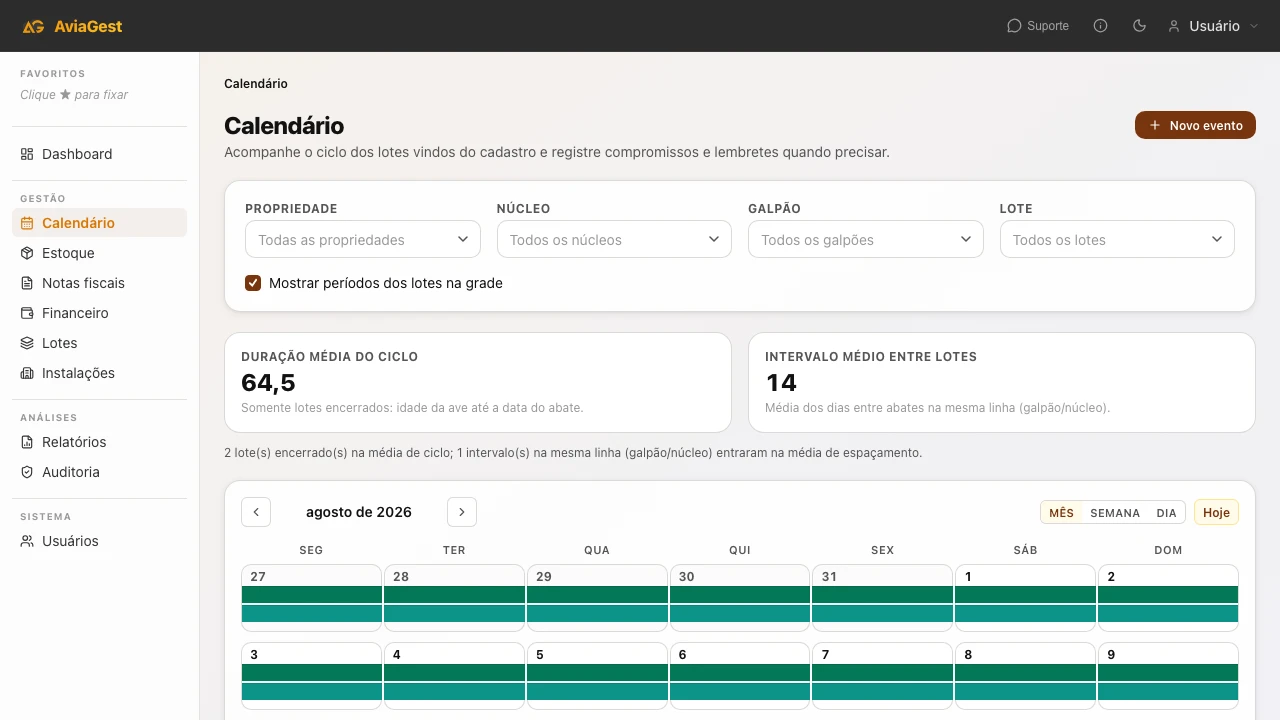Click the Instalações building icon

point(27,373)
